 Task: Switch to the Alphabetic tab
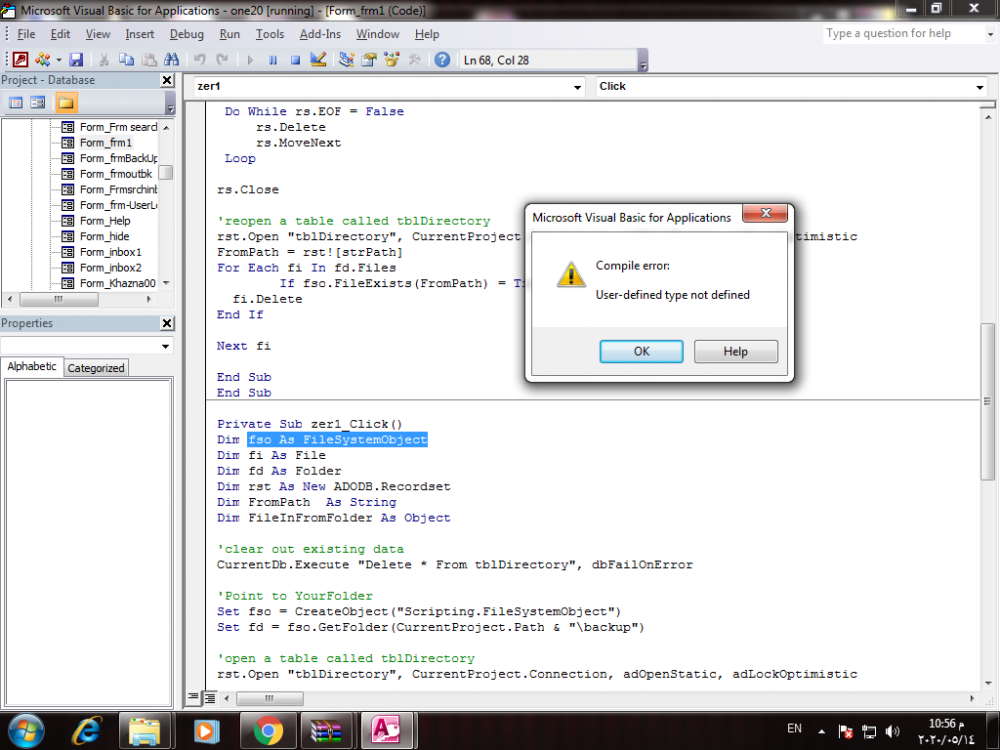(x=32, y=367)
